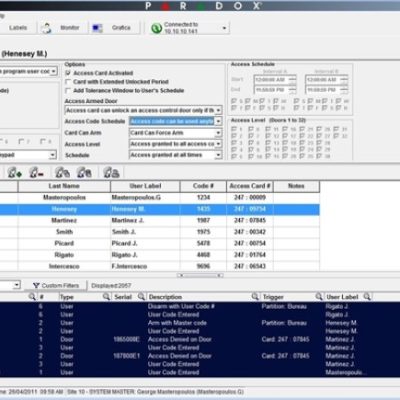Click the Custom Filters button
Image resolution: width=400 pixels, height=400 pixels.
56,285
